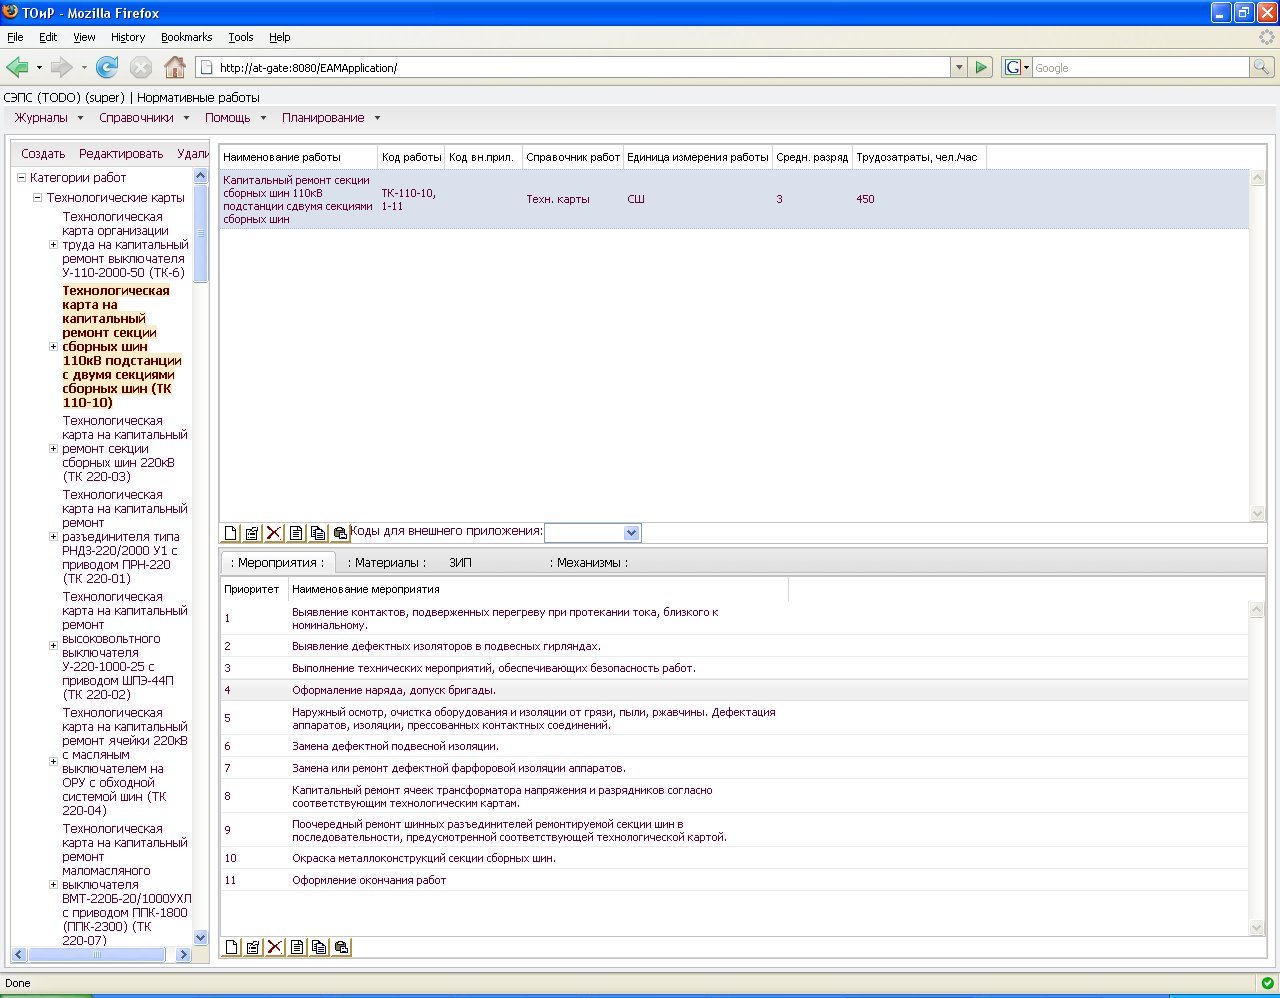Go to the Firefox Home page icon
The image size is (1280, 998).
coord(175,67)
